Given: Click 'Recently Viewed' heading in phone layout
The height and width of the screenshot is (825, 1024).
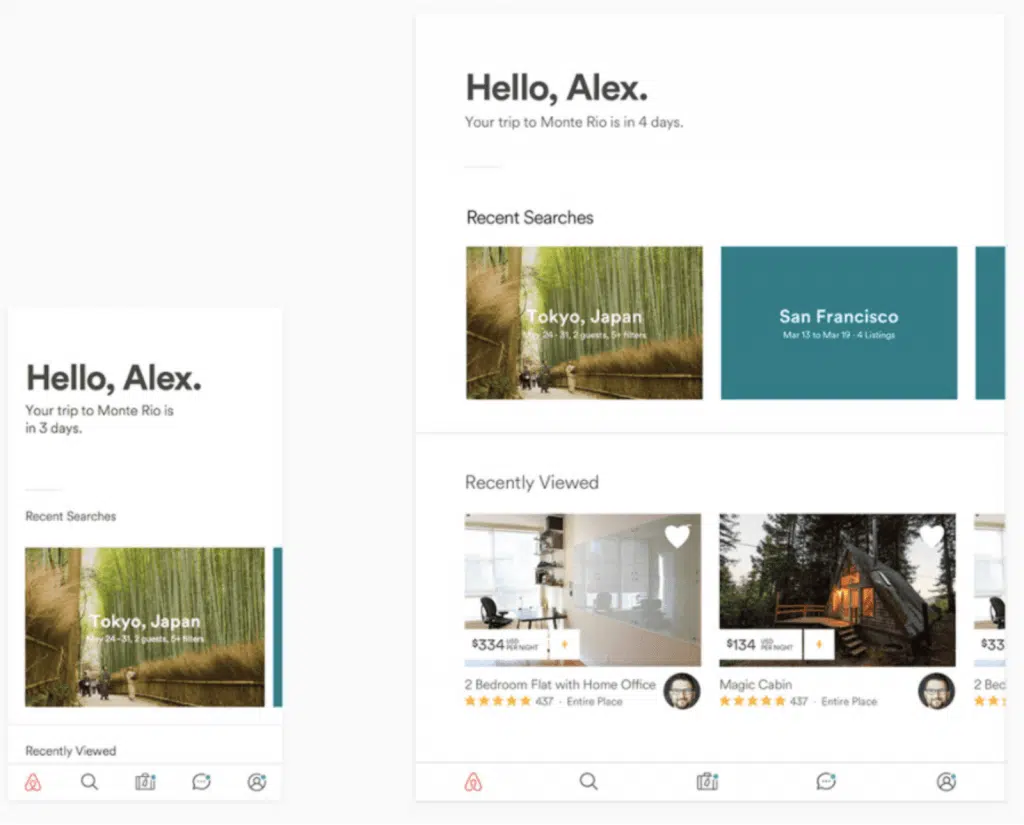Looking at the screenshot, I should 71,751.
